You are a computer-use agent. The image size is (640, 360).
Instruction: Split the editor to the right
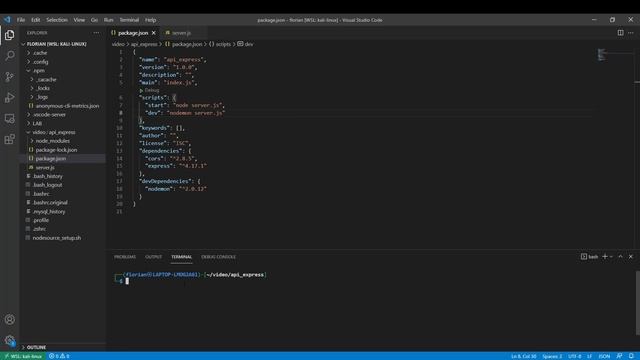(620, 33)
